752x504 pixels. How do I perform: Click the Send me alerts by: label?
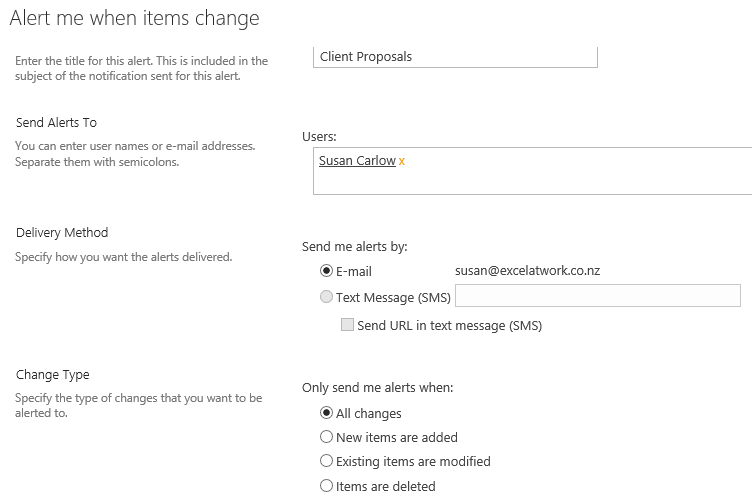point(354,246)
